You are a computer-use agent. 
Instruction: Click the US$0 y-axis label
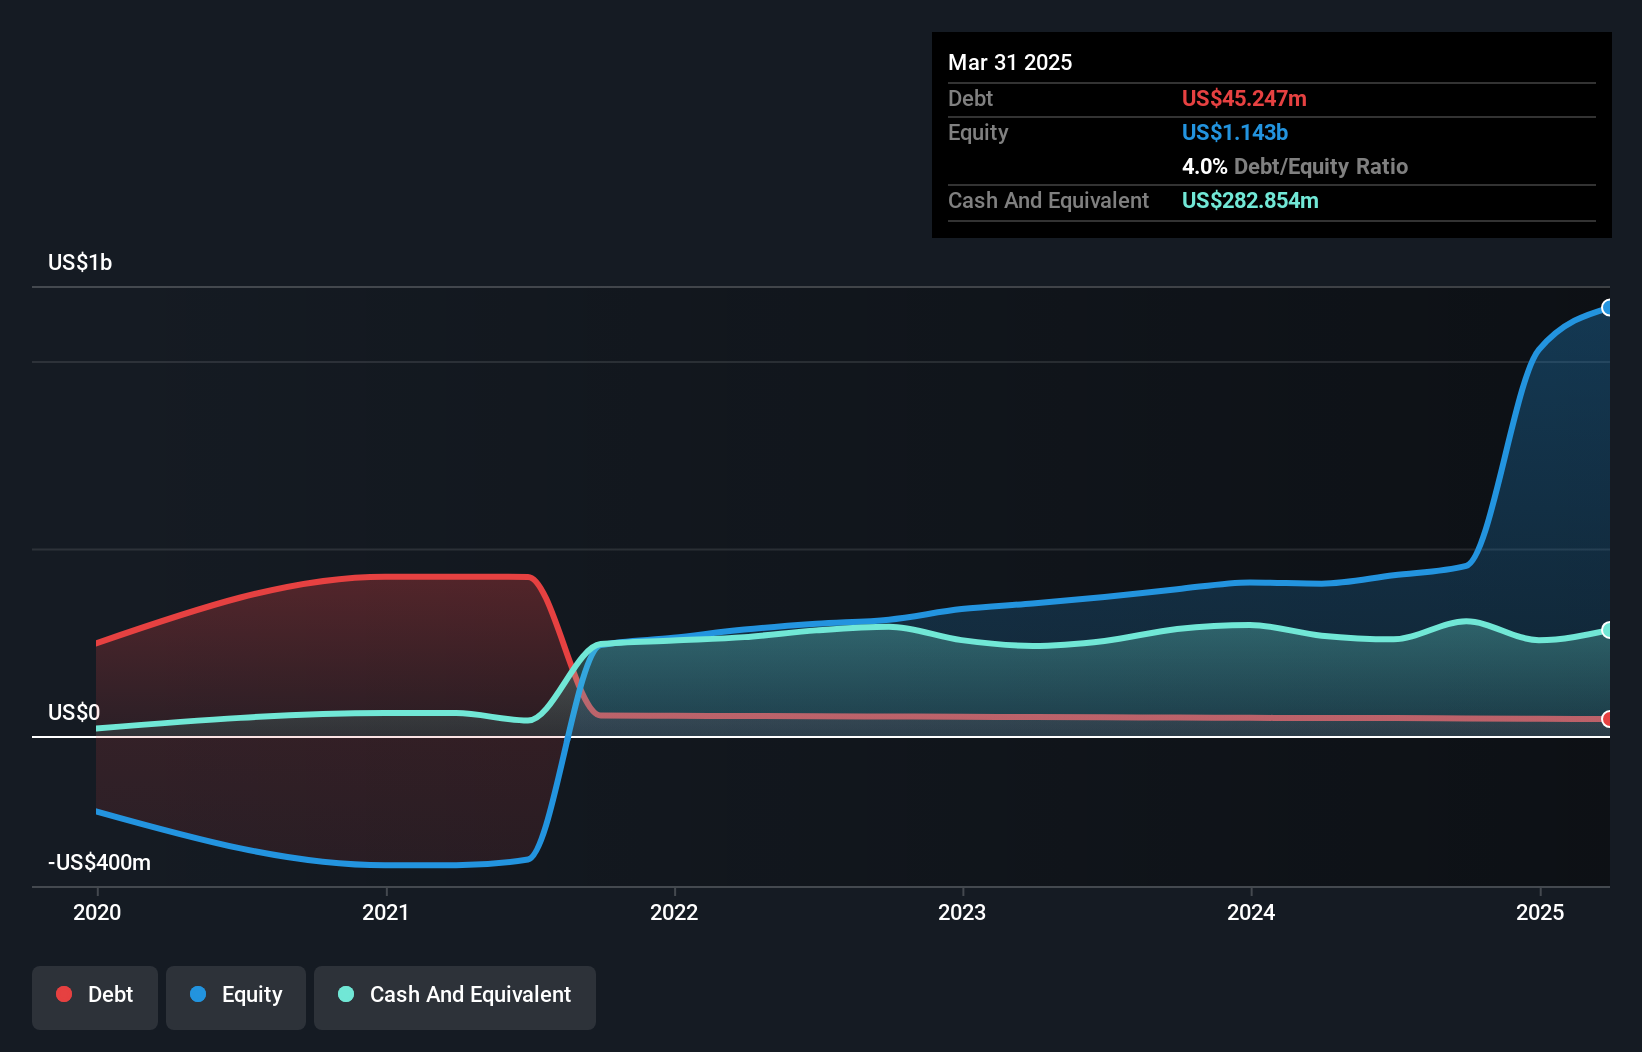point(74,712)
